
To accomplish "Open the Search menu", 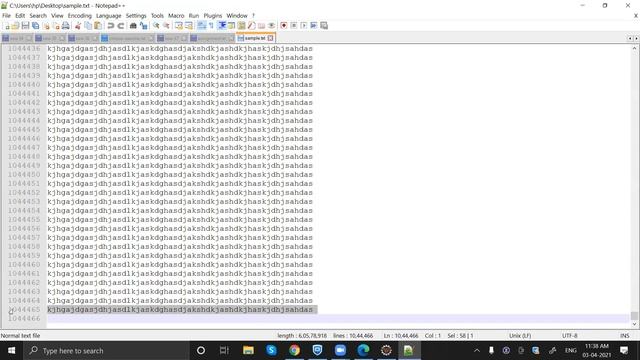I will point(38,16).
